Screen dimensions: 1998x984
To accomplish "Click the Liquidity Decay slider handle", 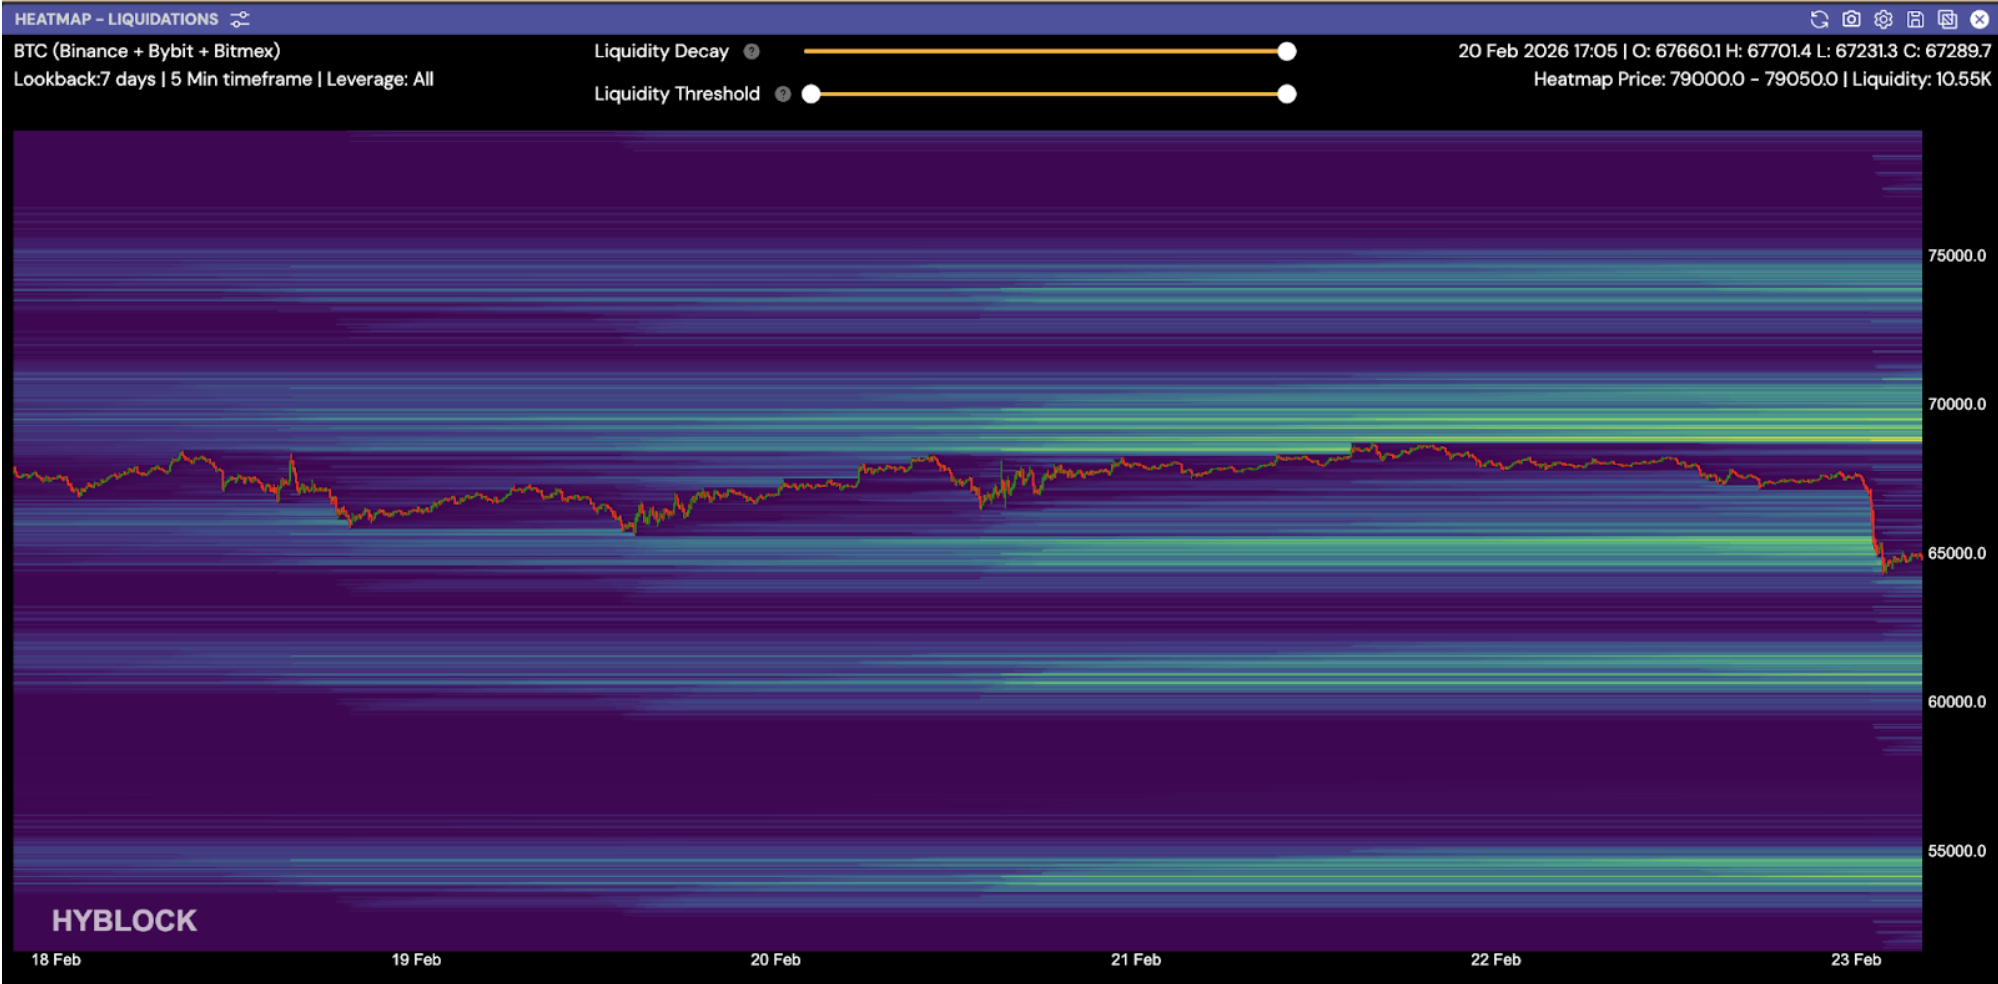I will [x=1287, y=51].
